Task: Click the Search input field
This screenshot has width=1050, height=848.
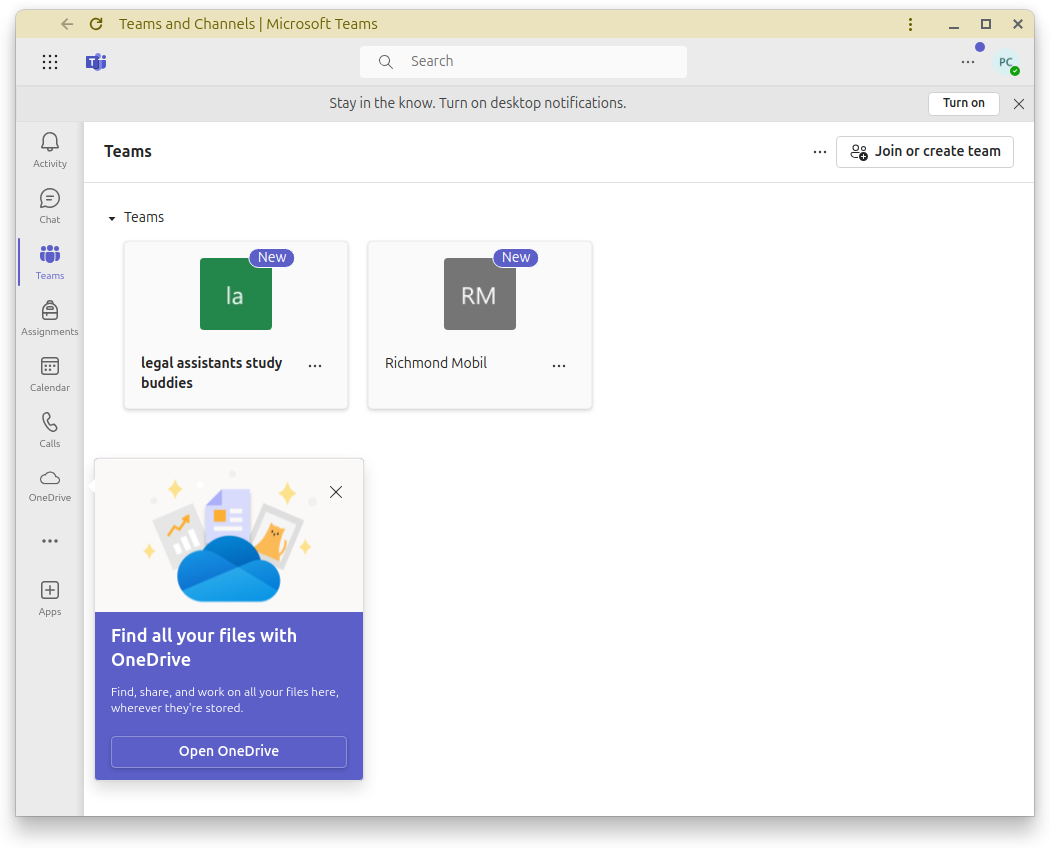Action: pyautogui.click(x=523, y=62)
